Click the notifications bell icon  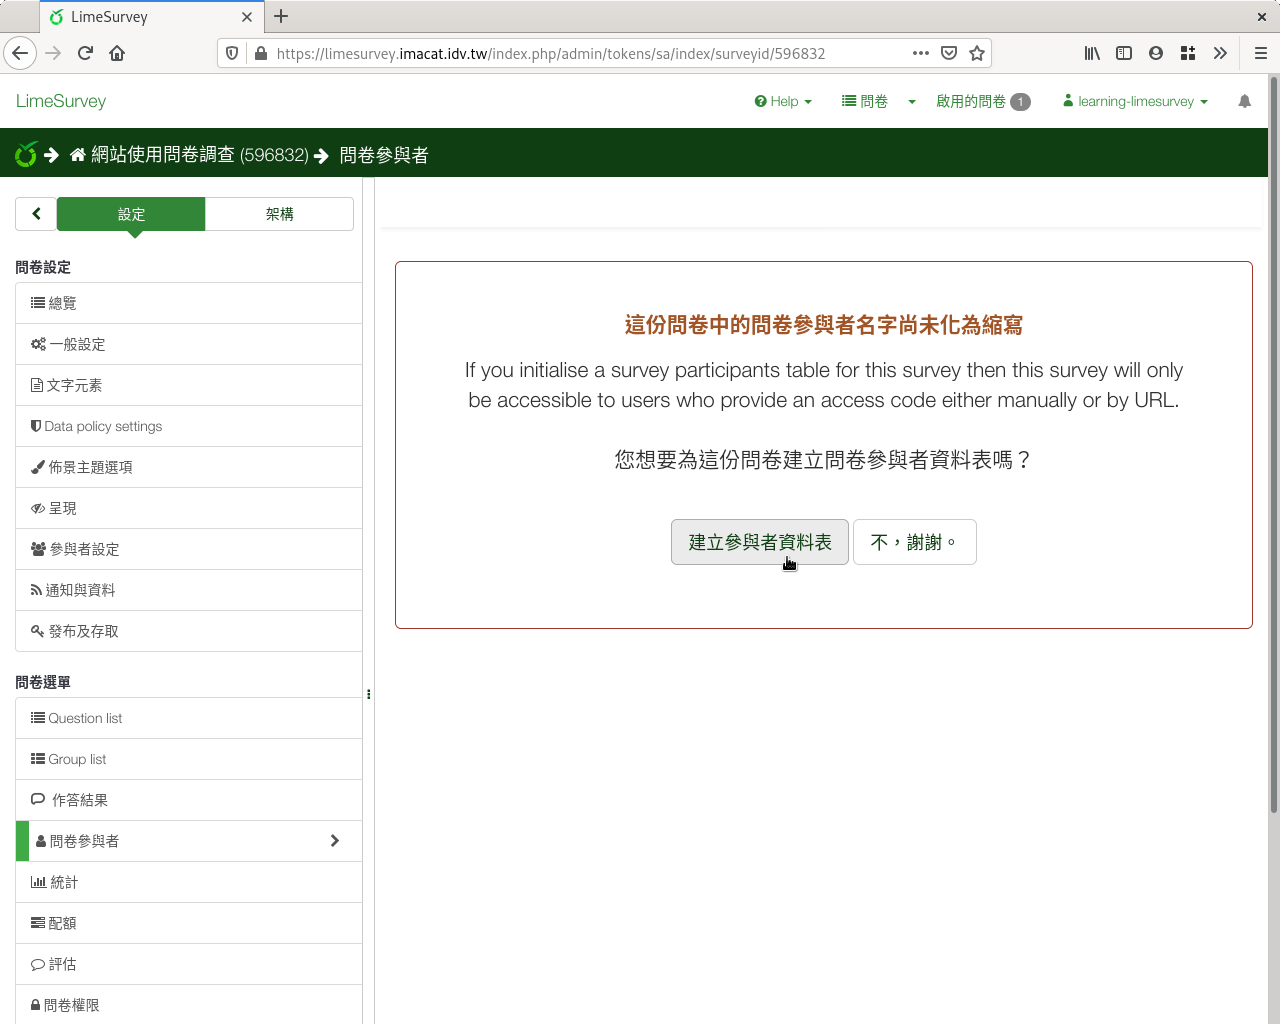(1245, 101)
